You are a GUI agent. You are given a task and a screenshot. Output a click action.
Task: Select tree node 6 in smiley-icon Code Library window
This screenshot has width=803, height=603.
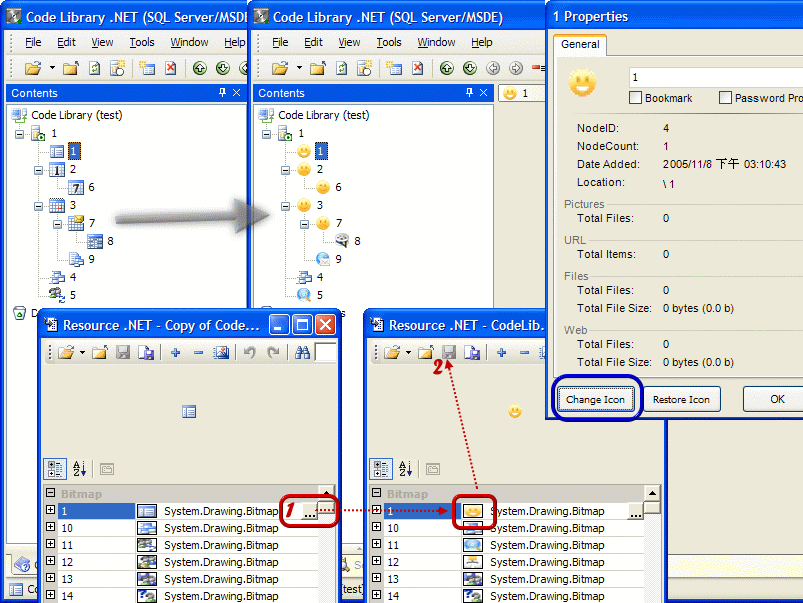pyautogui.click(x=338, y=187)
